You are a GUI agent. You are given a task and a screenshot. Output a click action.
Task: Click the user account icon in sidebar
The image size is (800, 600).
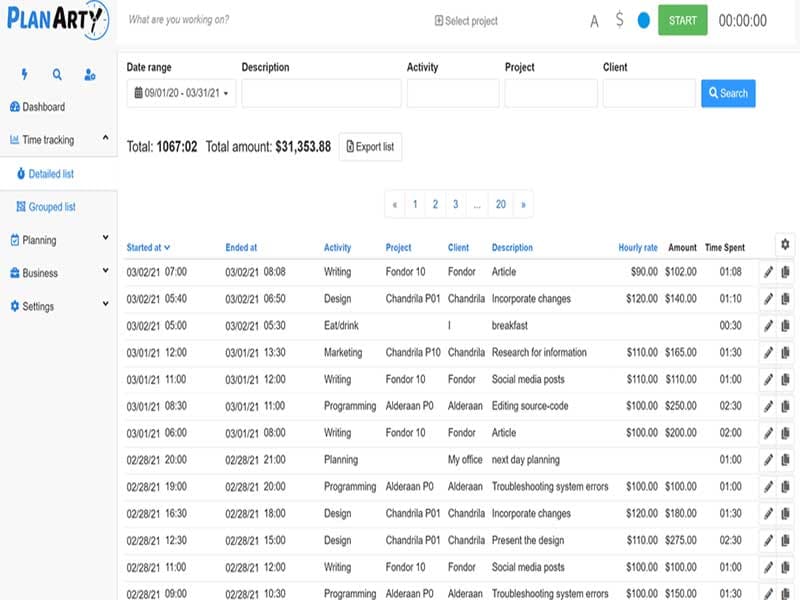click(90, 74)
